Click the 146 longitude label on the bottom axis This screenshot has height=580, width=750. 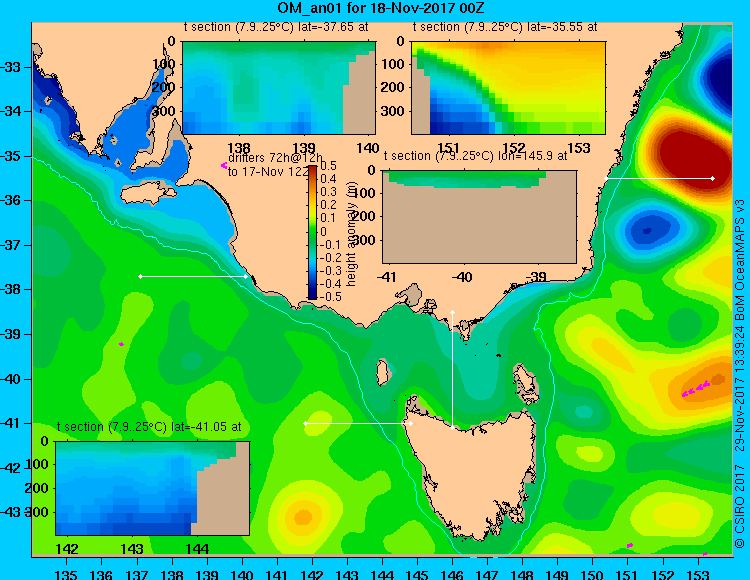coord(452,574)
